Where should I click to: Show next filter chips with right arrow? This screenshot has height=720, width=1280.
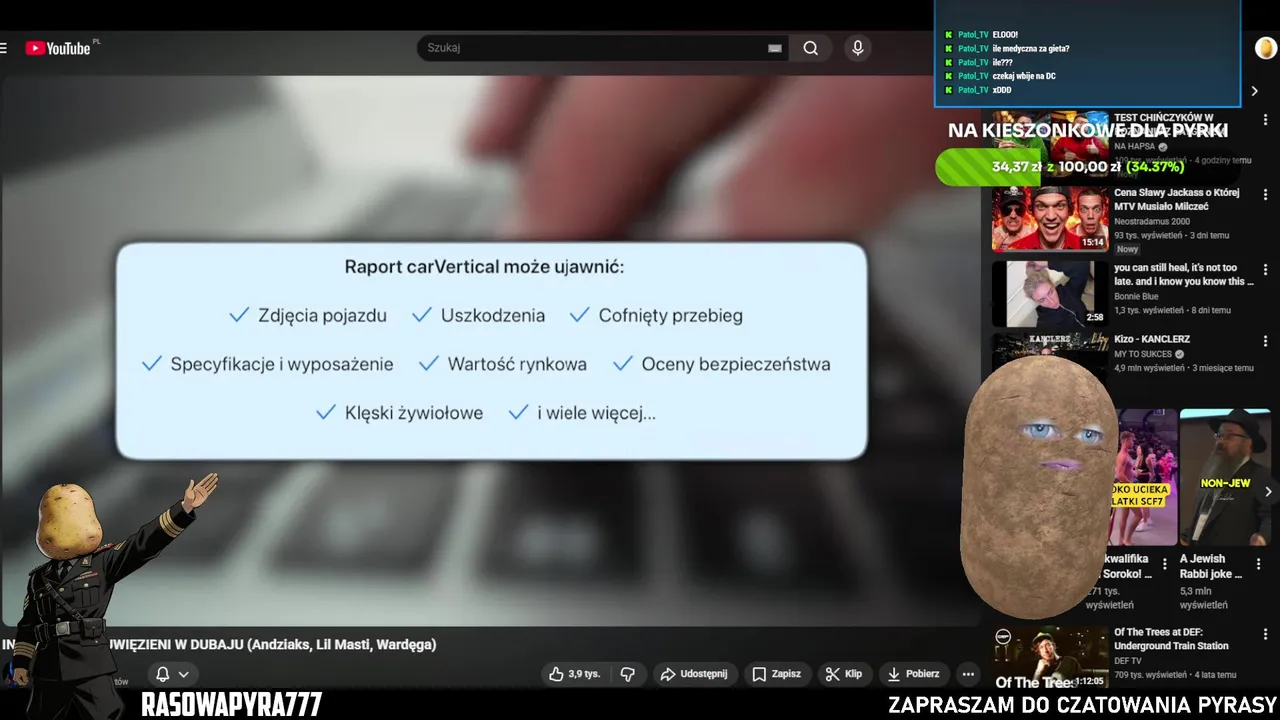click(x=1255, y=91)
